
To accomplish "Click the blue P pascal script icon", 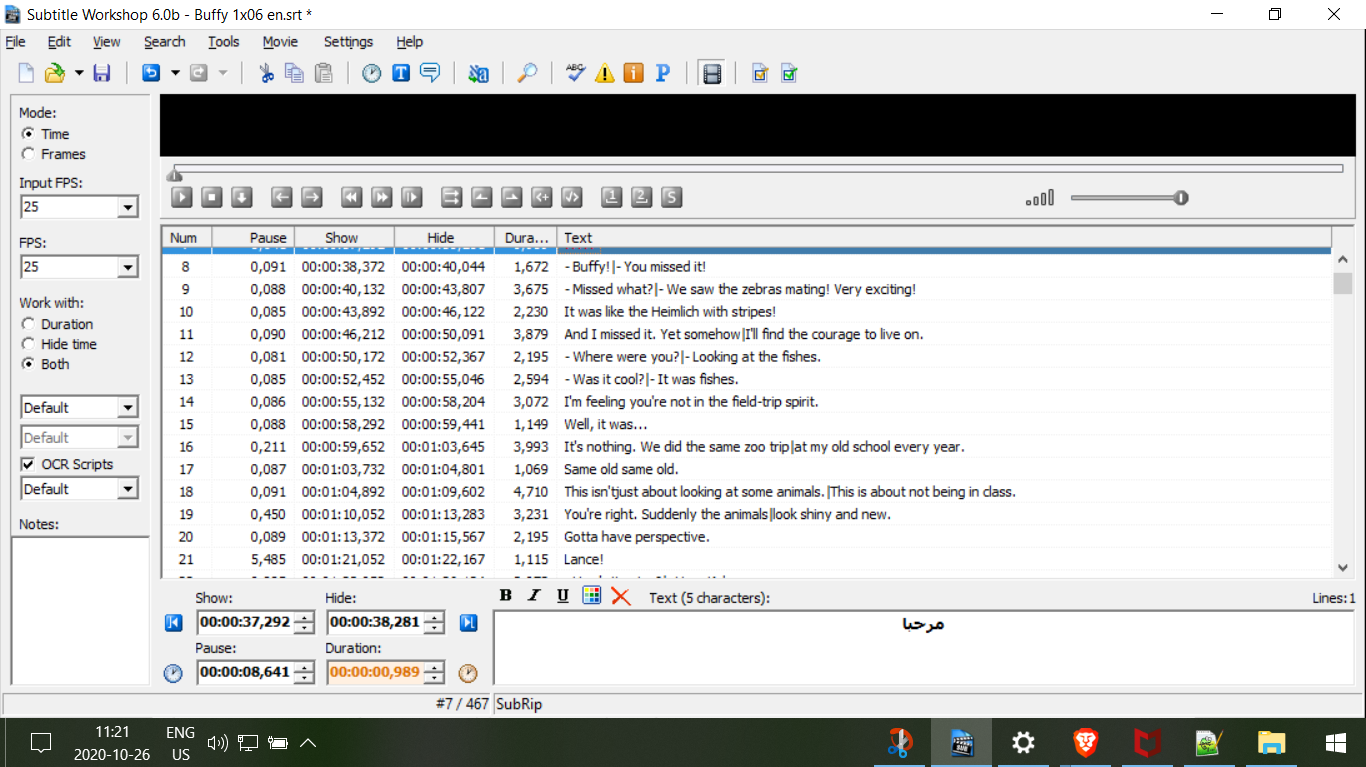I will click(662, 73).
